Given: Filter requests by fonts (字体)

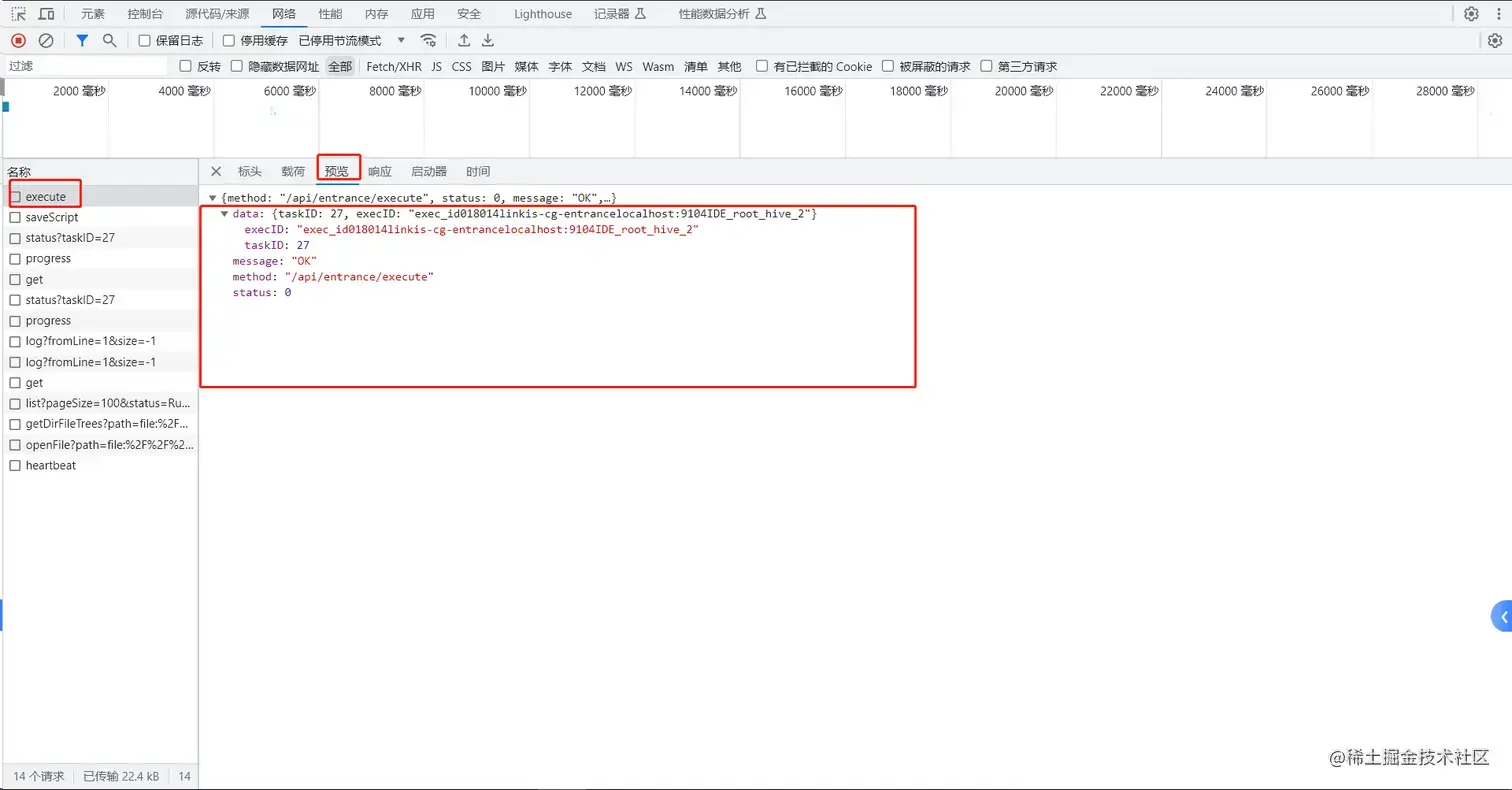Looking at the screenshot, I should (560, 66).
